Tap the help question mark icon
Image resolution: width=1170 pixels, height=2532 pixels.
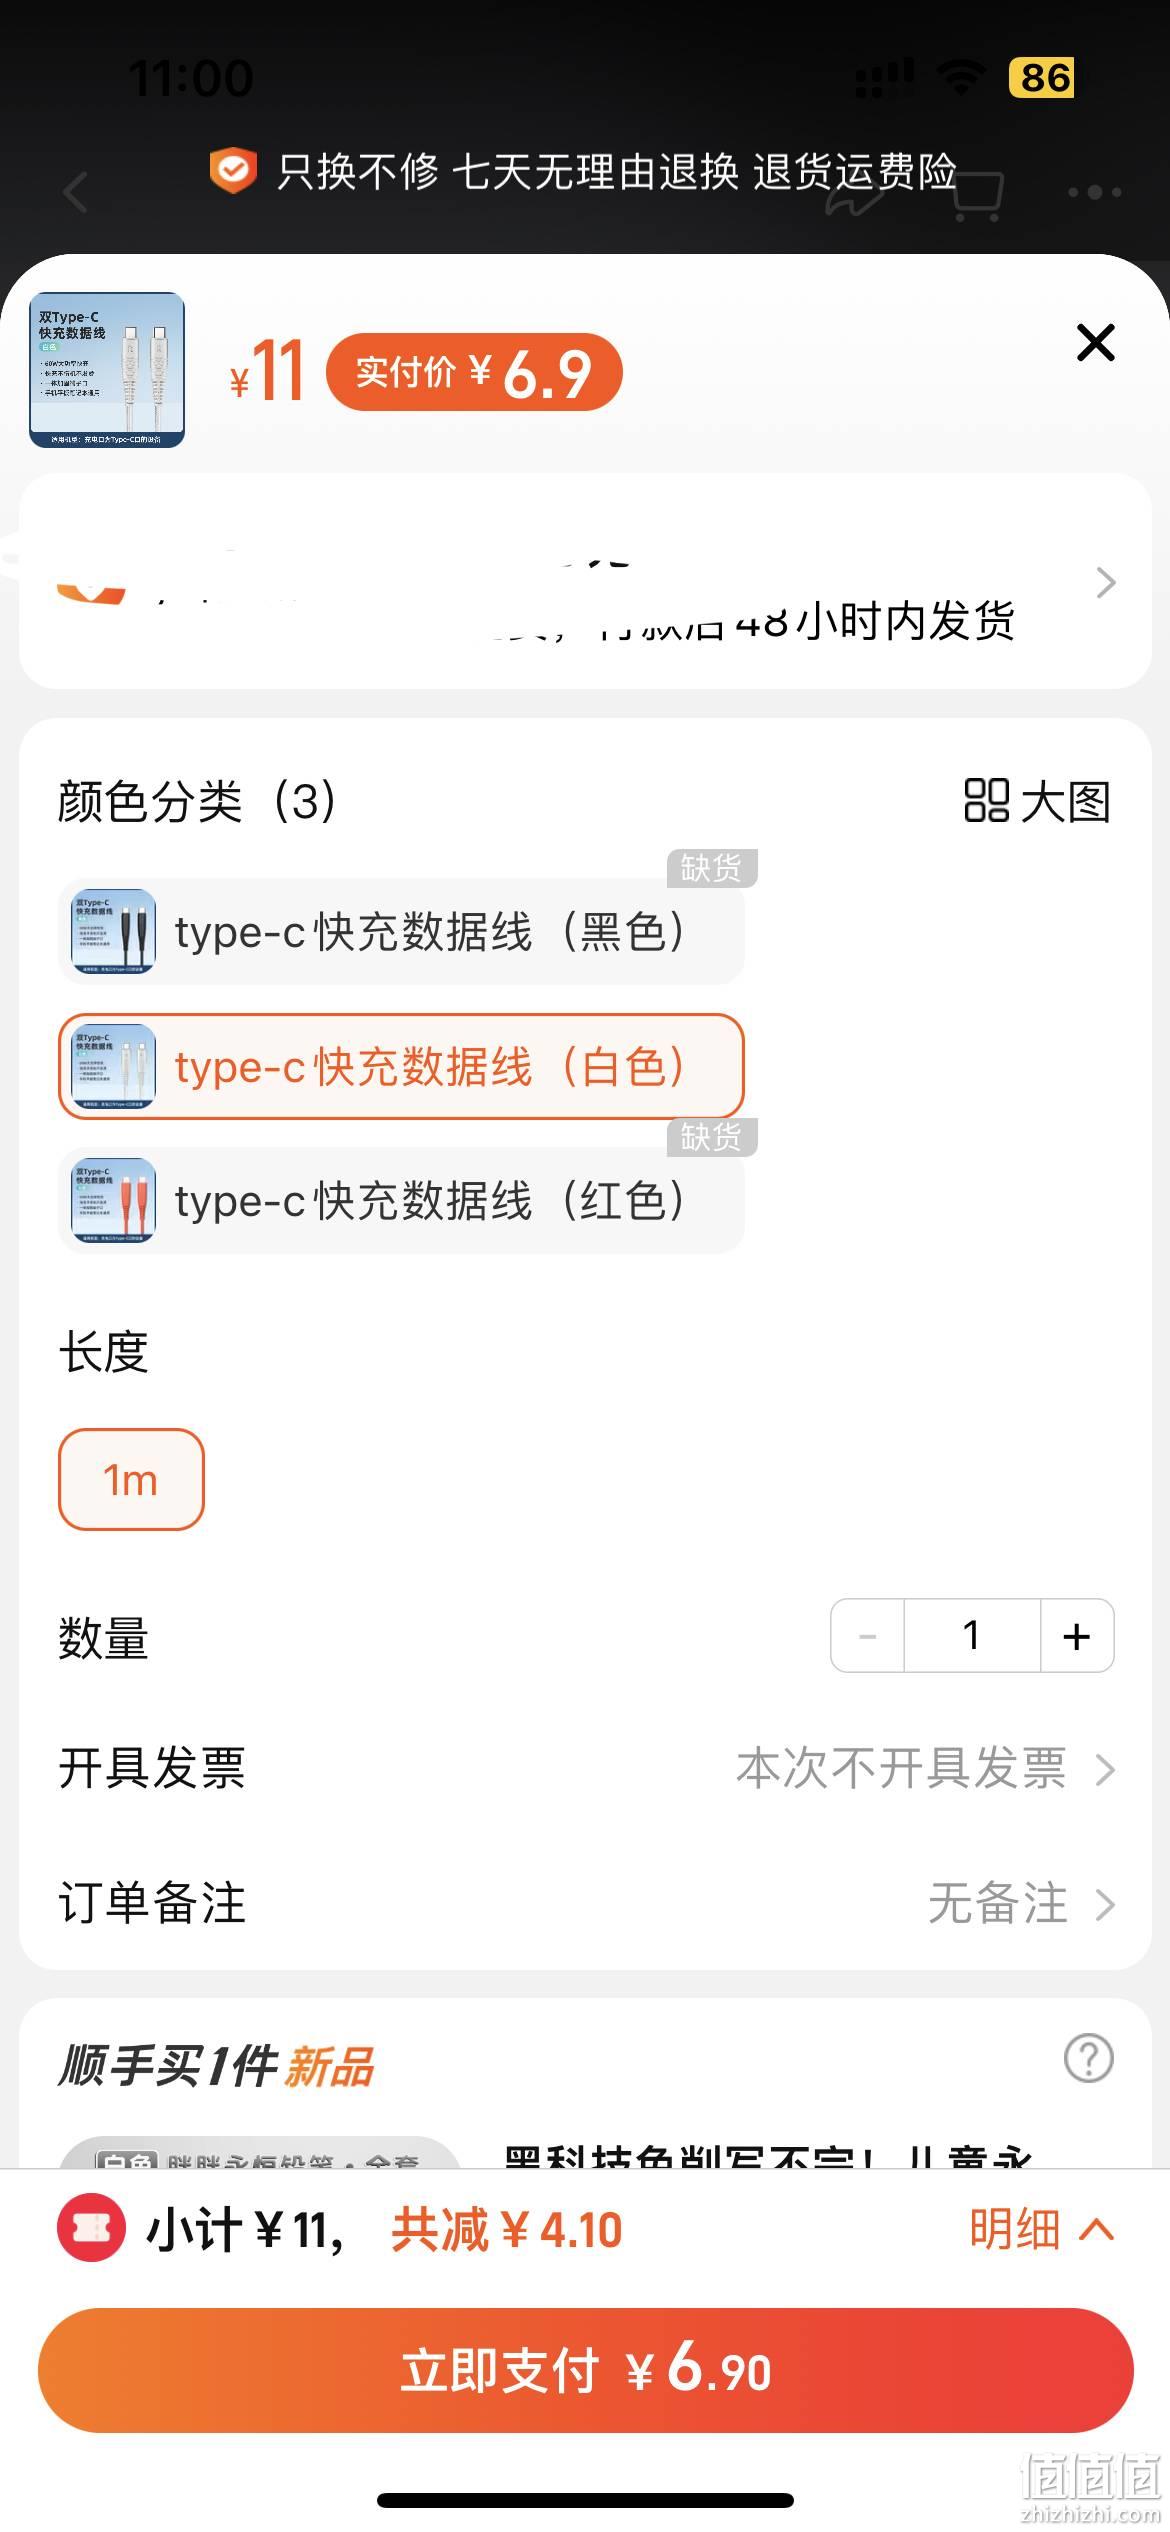1088,2058
